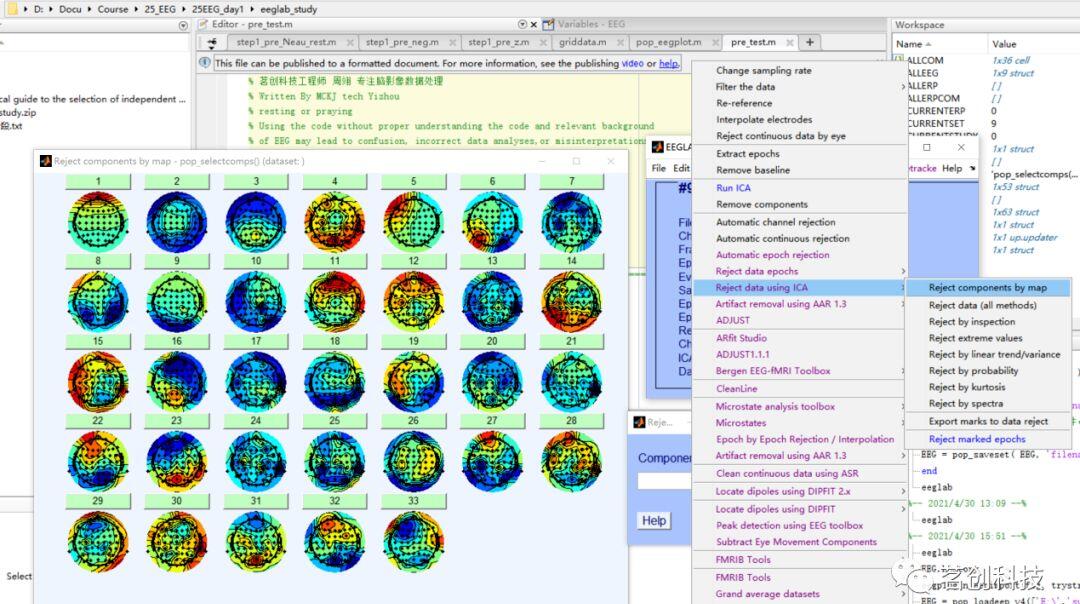The image size is (1080, 604).
Task: Expand Microstate analysis toolbox submenu
Action: [800, 406]
